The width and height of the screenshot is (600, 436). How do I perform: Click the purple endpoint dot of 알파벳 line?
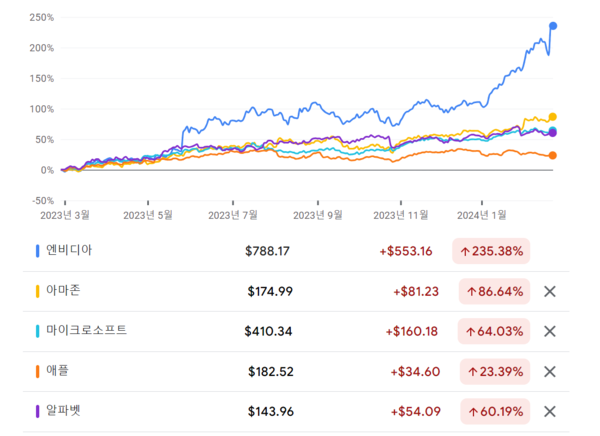(x=553, y=133)
